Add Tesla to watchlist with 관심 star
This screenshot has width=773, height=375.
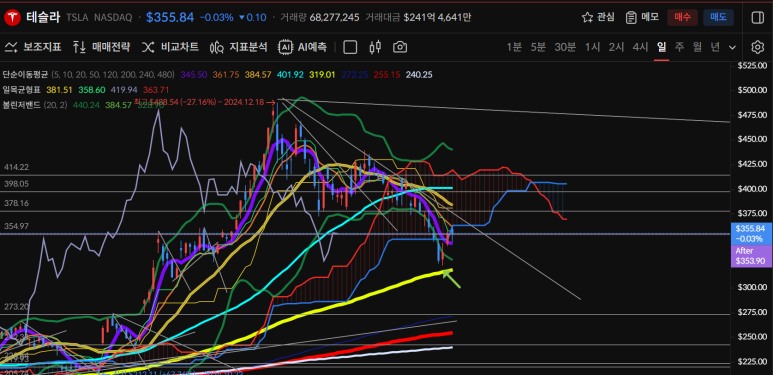pyautogui.click(x=597, y=17)
